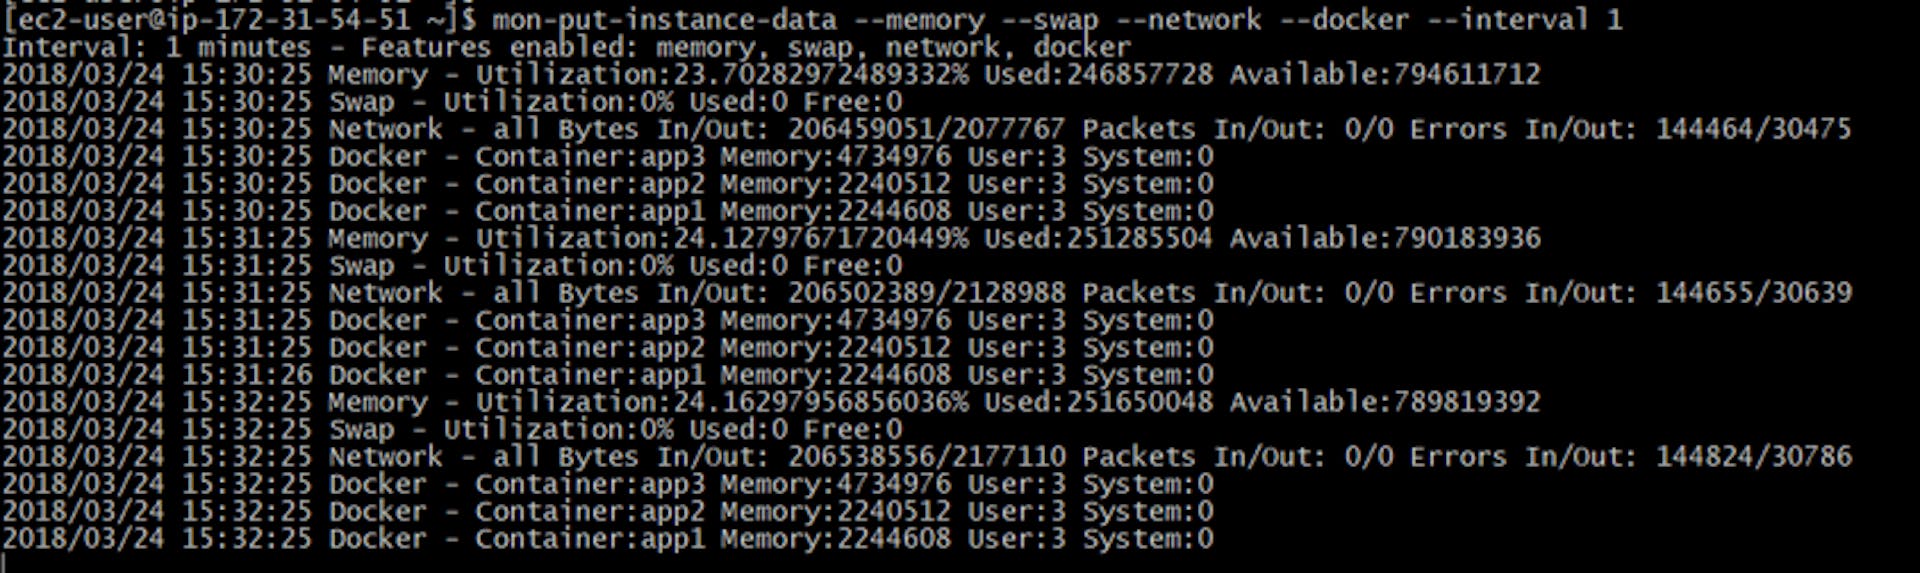Image resolution: width=1920 pixels, height=573 pixels.
Task: Click the ec2-user shell prompt
Action: tap(239, 20)
